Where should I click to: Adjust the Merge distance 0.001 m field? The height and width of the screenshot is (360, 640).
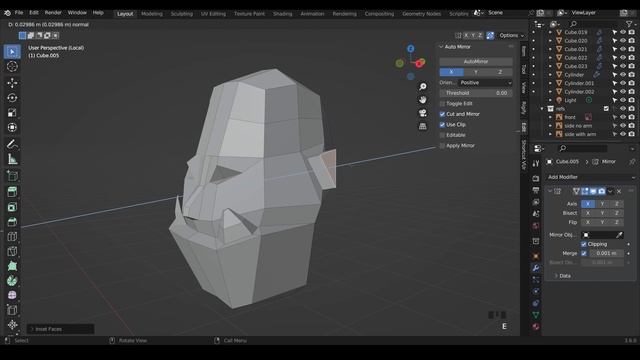coord(607,253)
